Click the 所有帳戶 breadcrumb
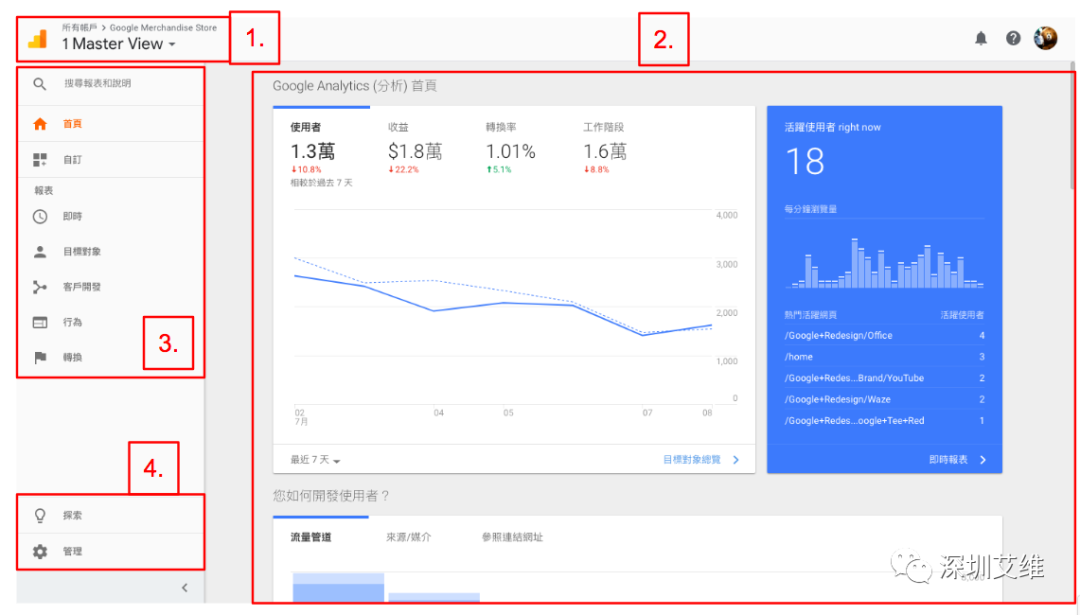The image size is (1080, 615). coord(79,28)
